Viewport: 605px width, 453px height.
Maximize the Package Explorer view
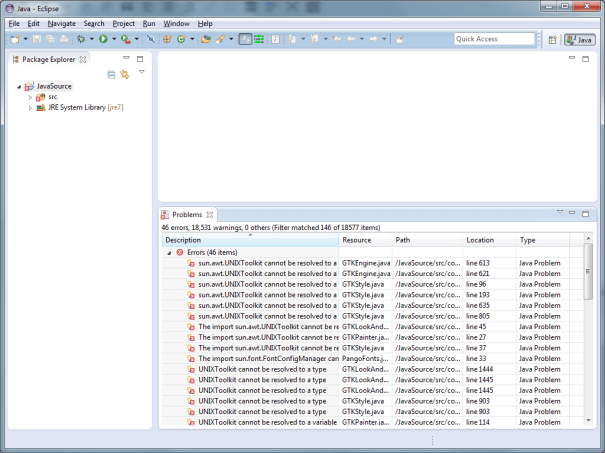pyautogui.click(x=140, y=59)
